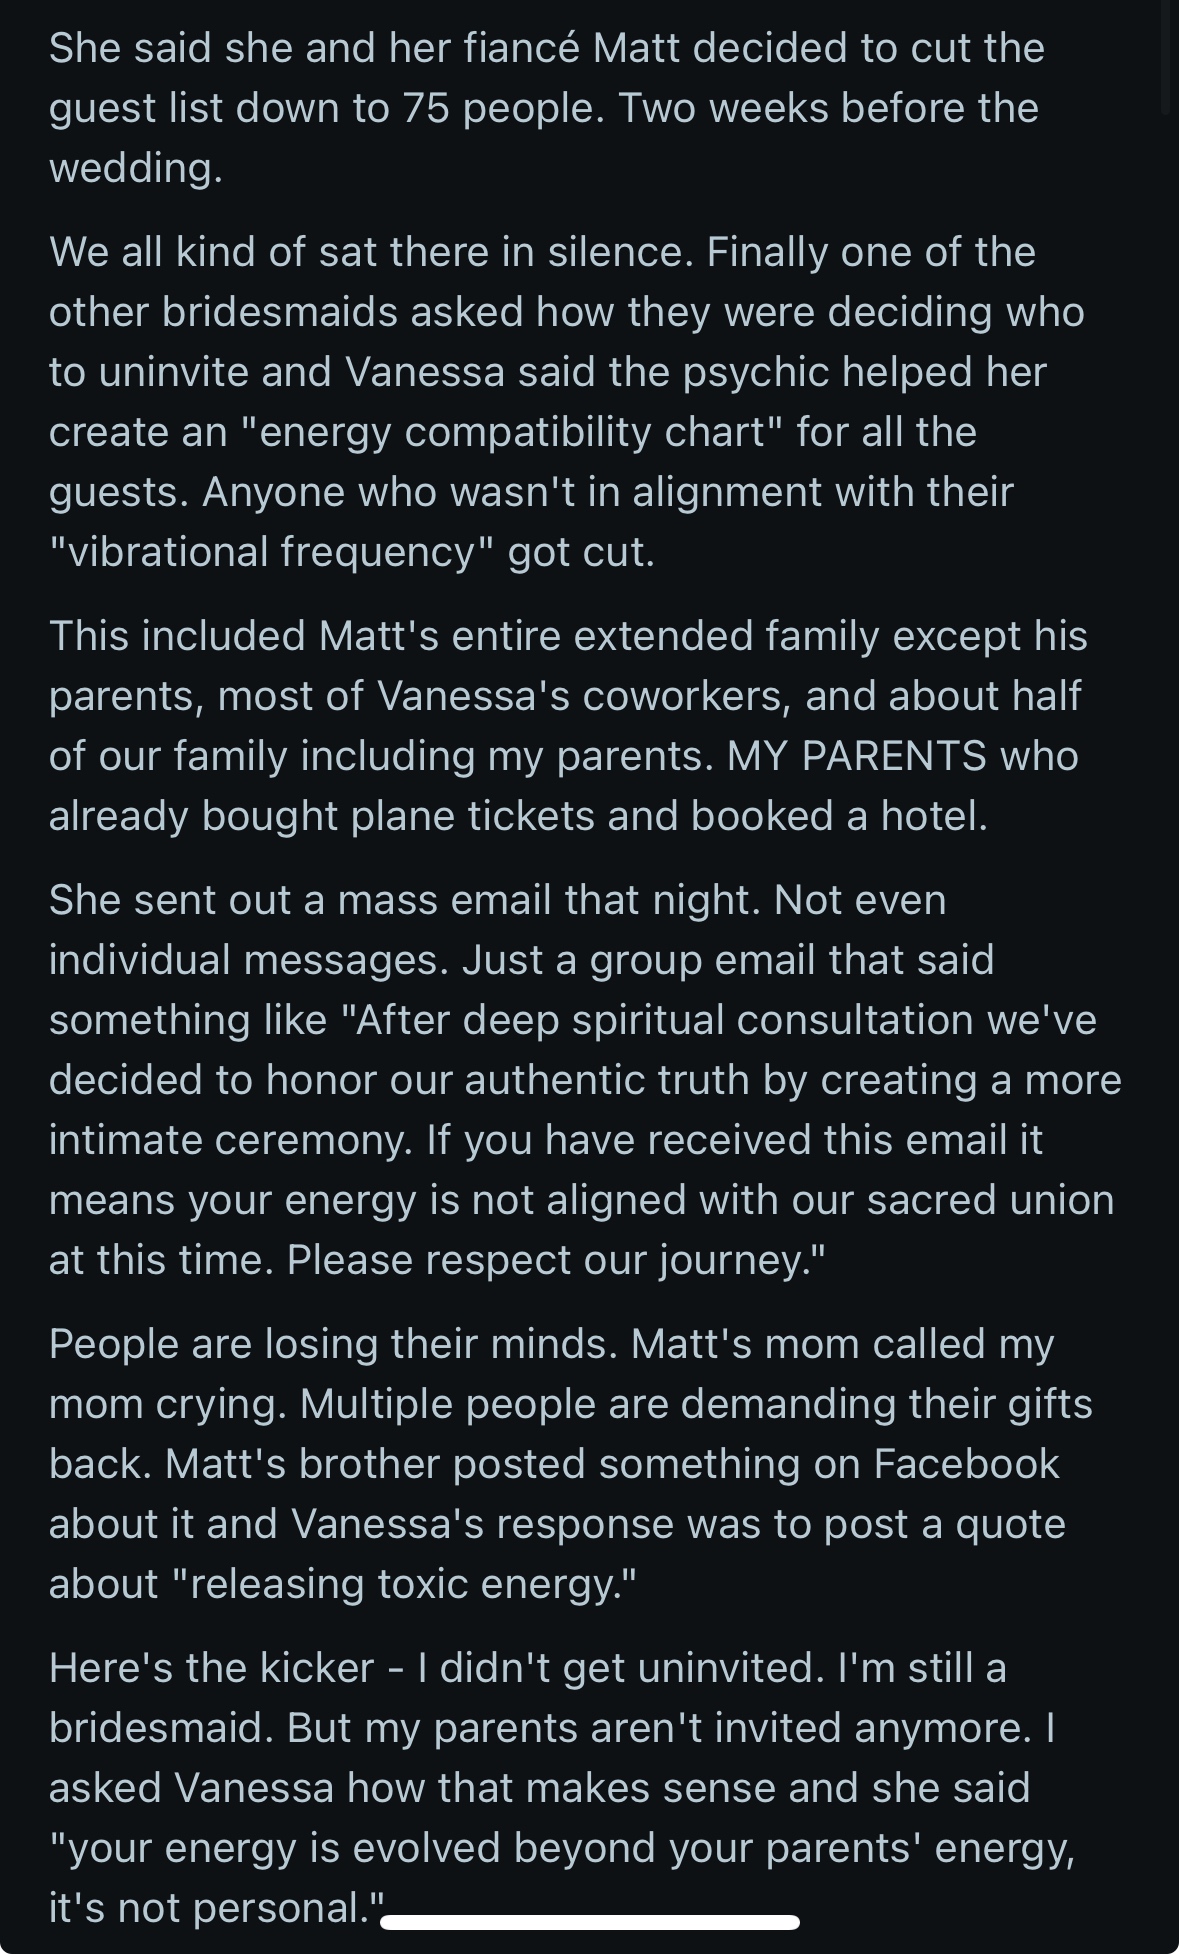Click the sentence "Please respect our journey."
1179x1954 pixels.
557,1260
